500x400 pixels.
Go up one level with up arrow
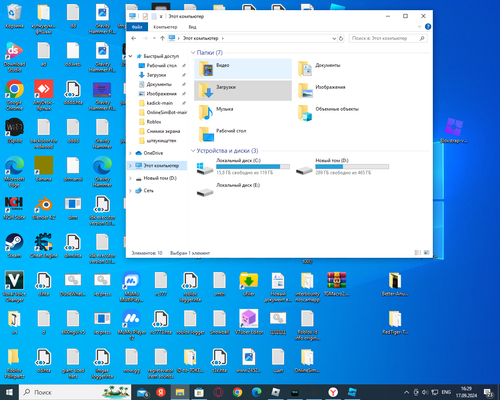pyautogui.click(x=162, y=38)
